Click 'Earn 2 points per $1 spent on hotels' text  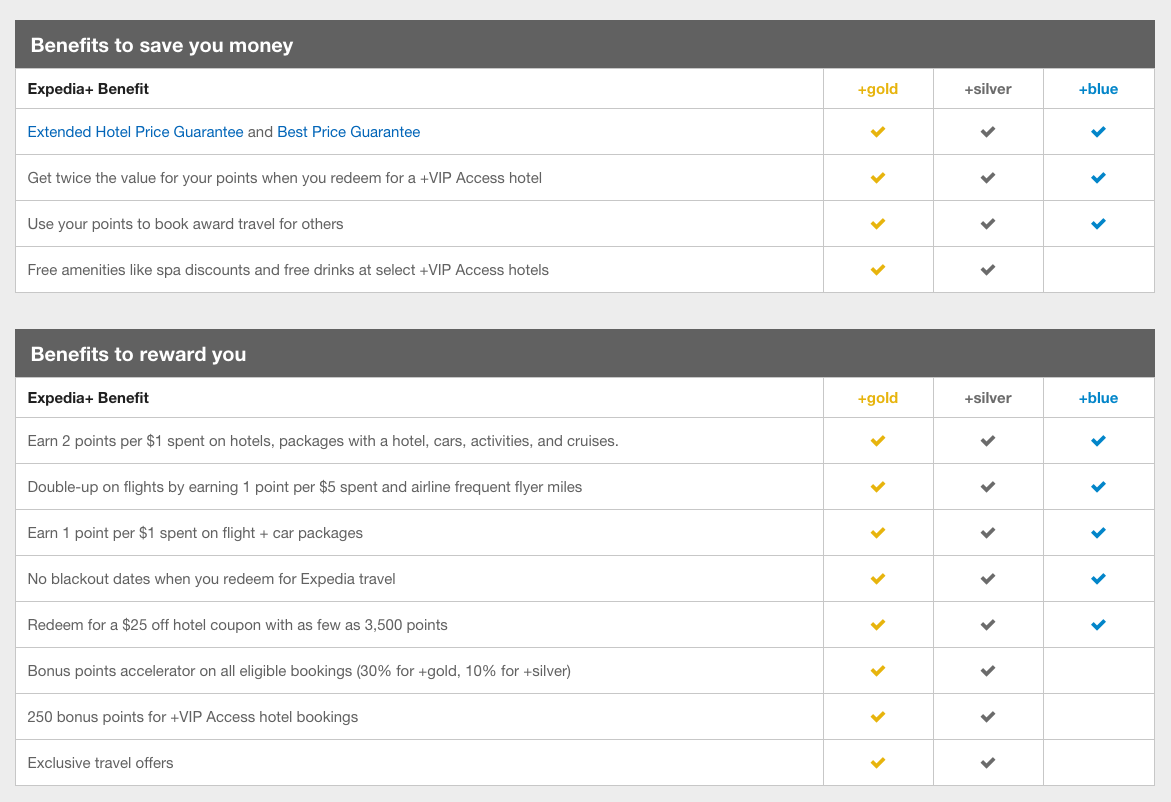(x=323, y=441)
